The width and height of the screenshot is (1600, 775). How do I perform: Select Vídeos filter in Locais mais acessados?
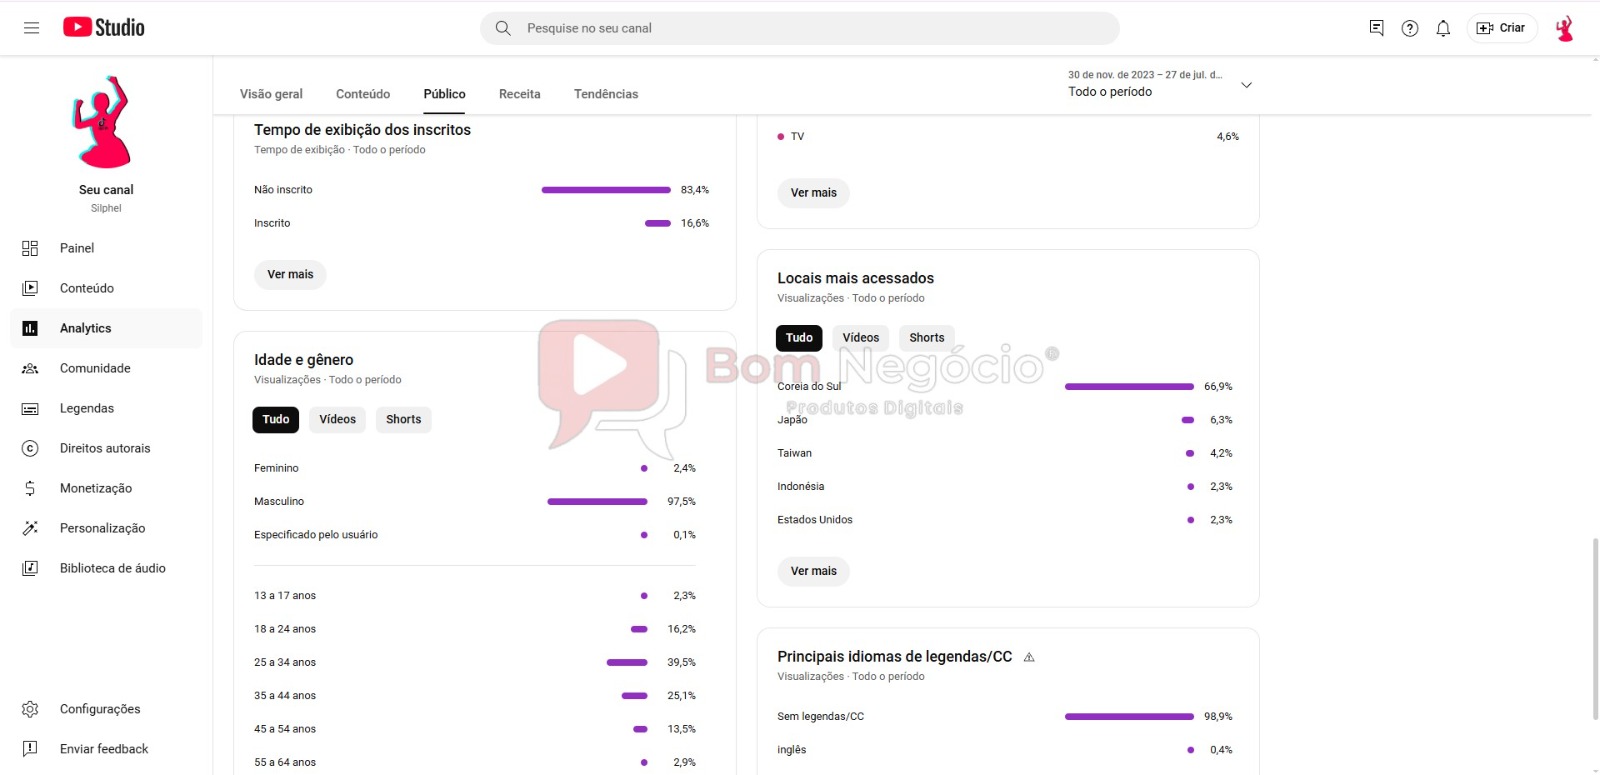click(861, 338)
